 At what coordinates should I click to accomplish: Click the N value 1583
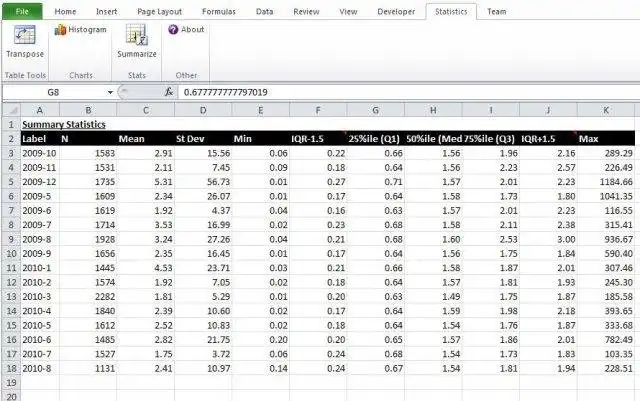click(88, 154)
